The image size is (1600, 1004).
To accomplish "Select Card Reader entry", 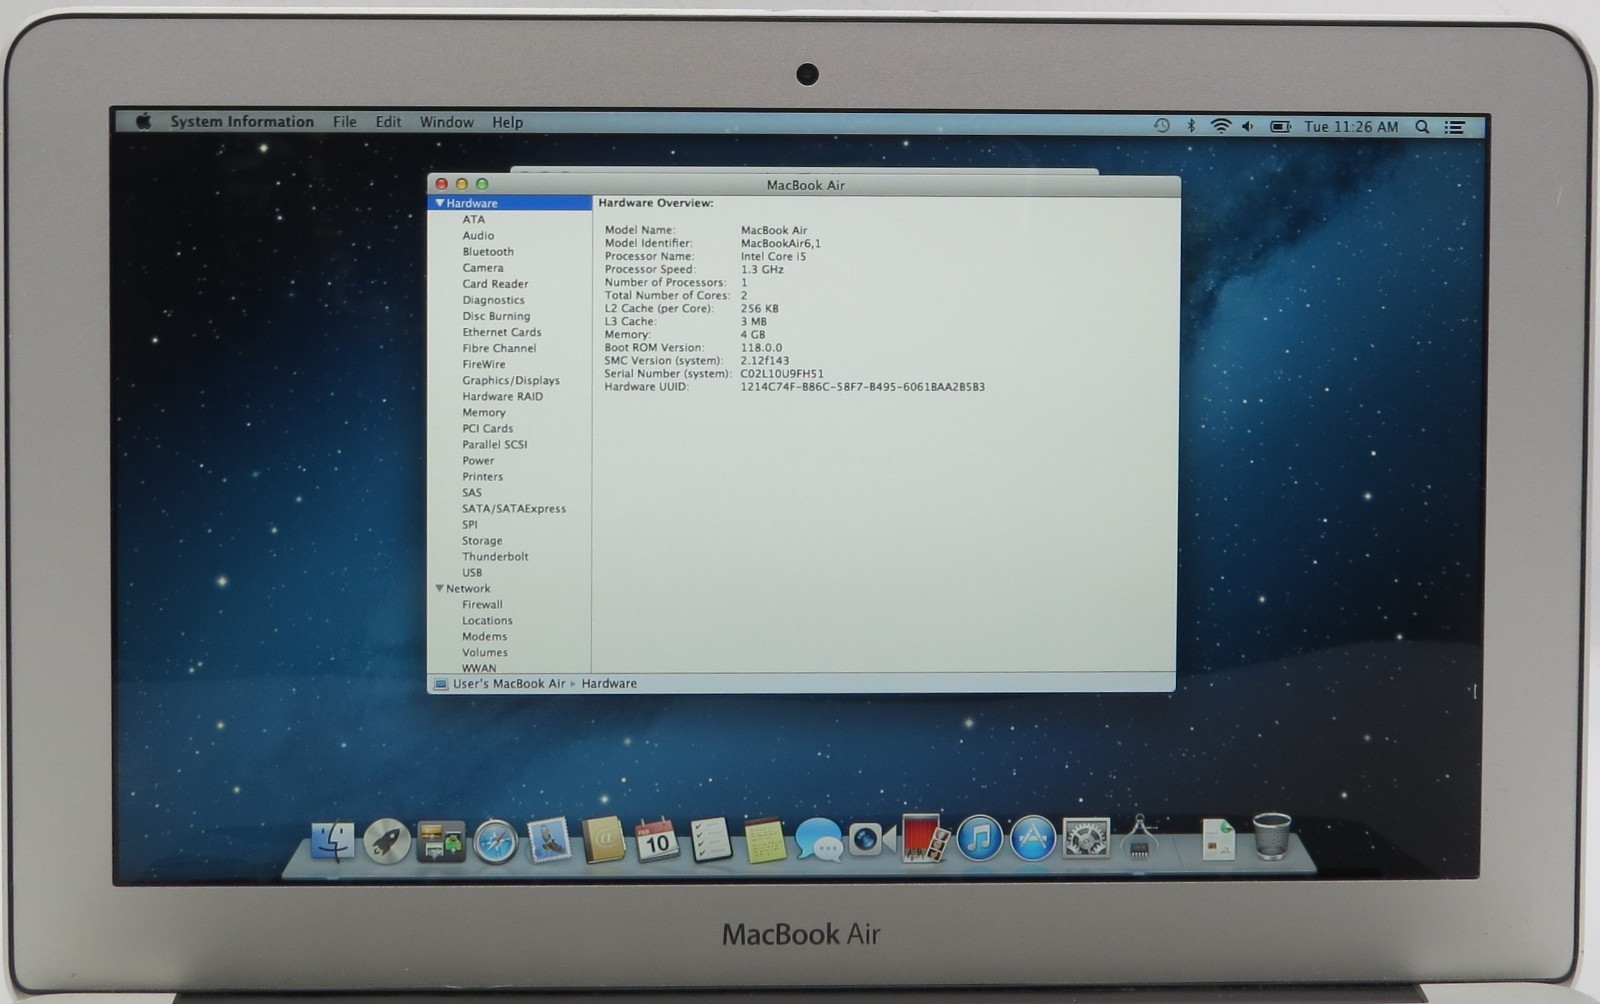I will coord(495,283).
